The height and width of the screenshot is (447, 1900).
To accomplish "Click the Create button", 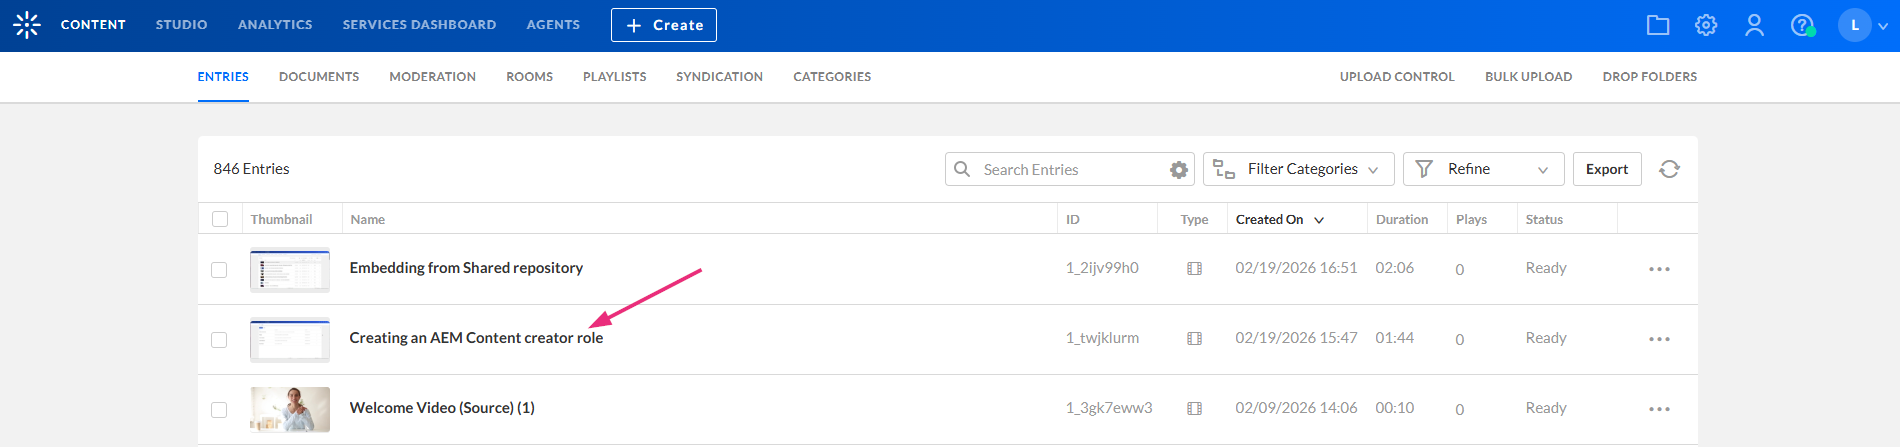I will pos(664,25).
